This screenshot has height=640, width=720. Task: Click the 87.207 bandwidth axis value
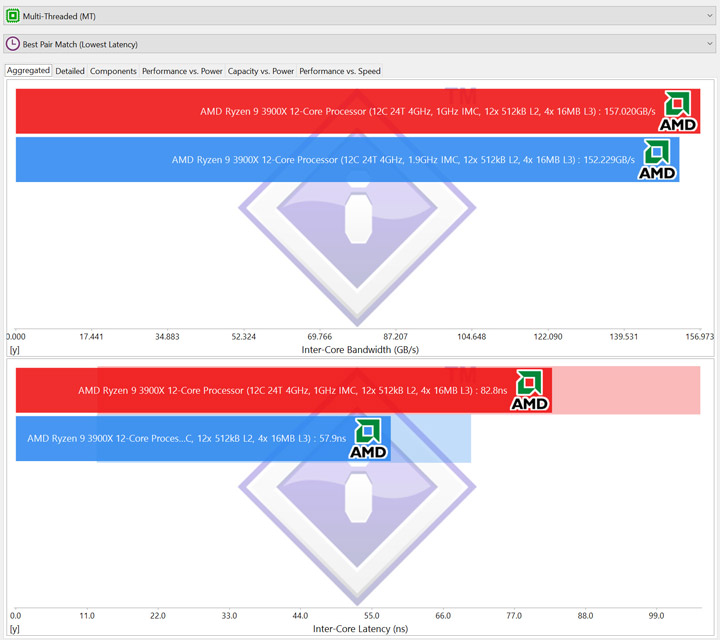point(395,337)
